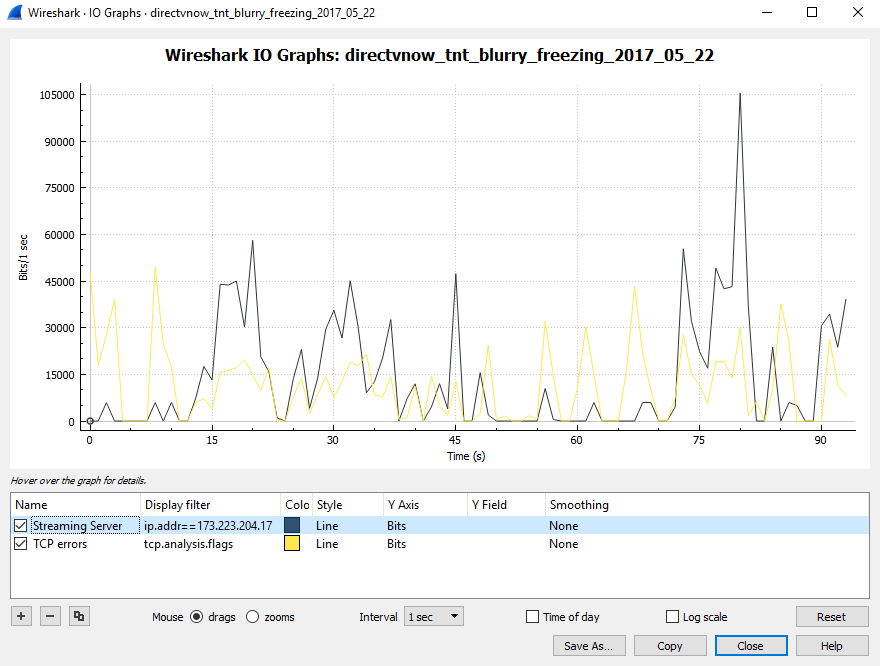Image resolution: width=880 pixels, height=666 pixels.
Task: Copy the graph with the Copy button
Action: [670, 646]
